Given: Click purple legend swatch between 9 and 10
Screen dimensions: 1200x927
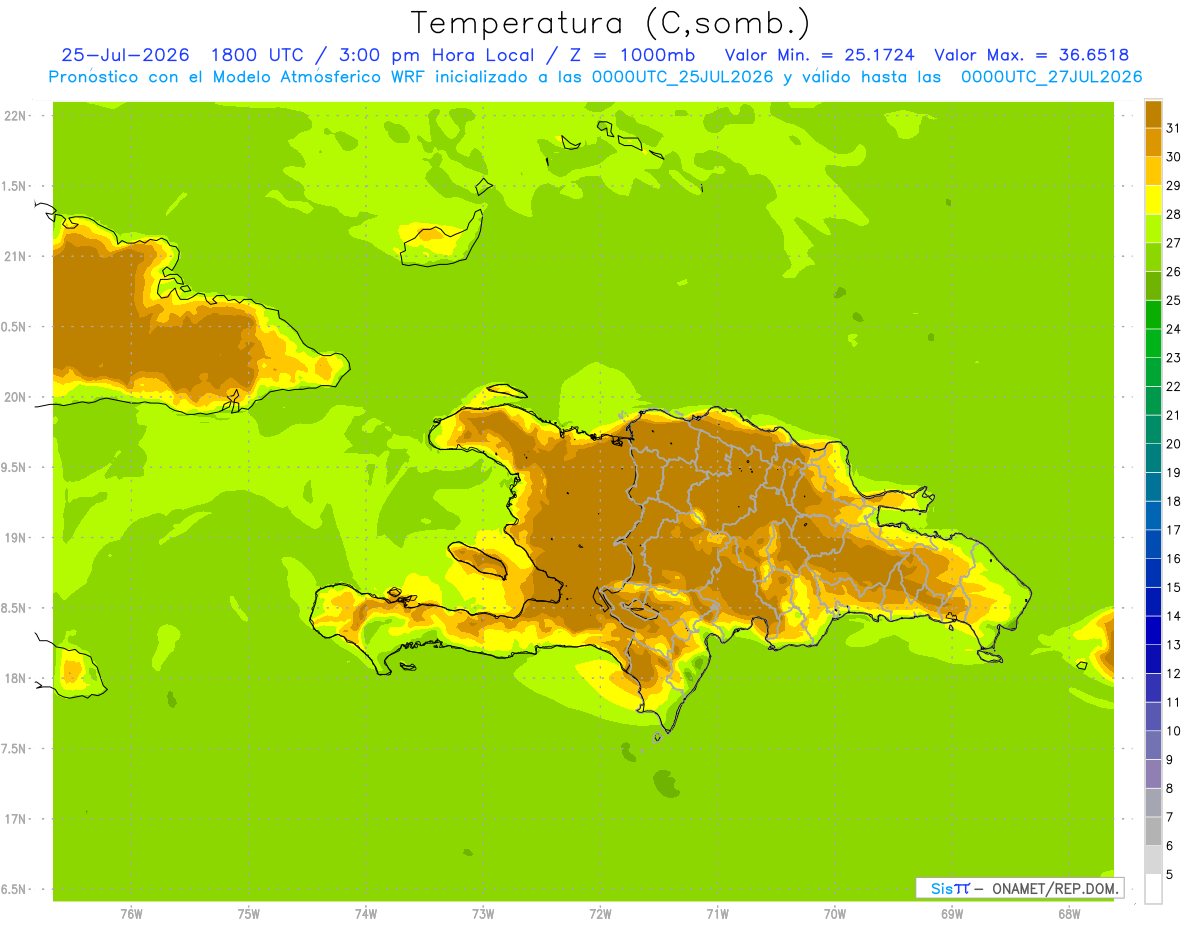Looking at the screenshot, I should pyautogui.click(x=1153, y=745).
